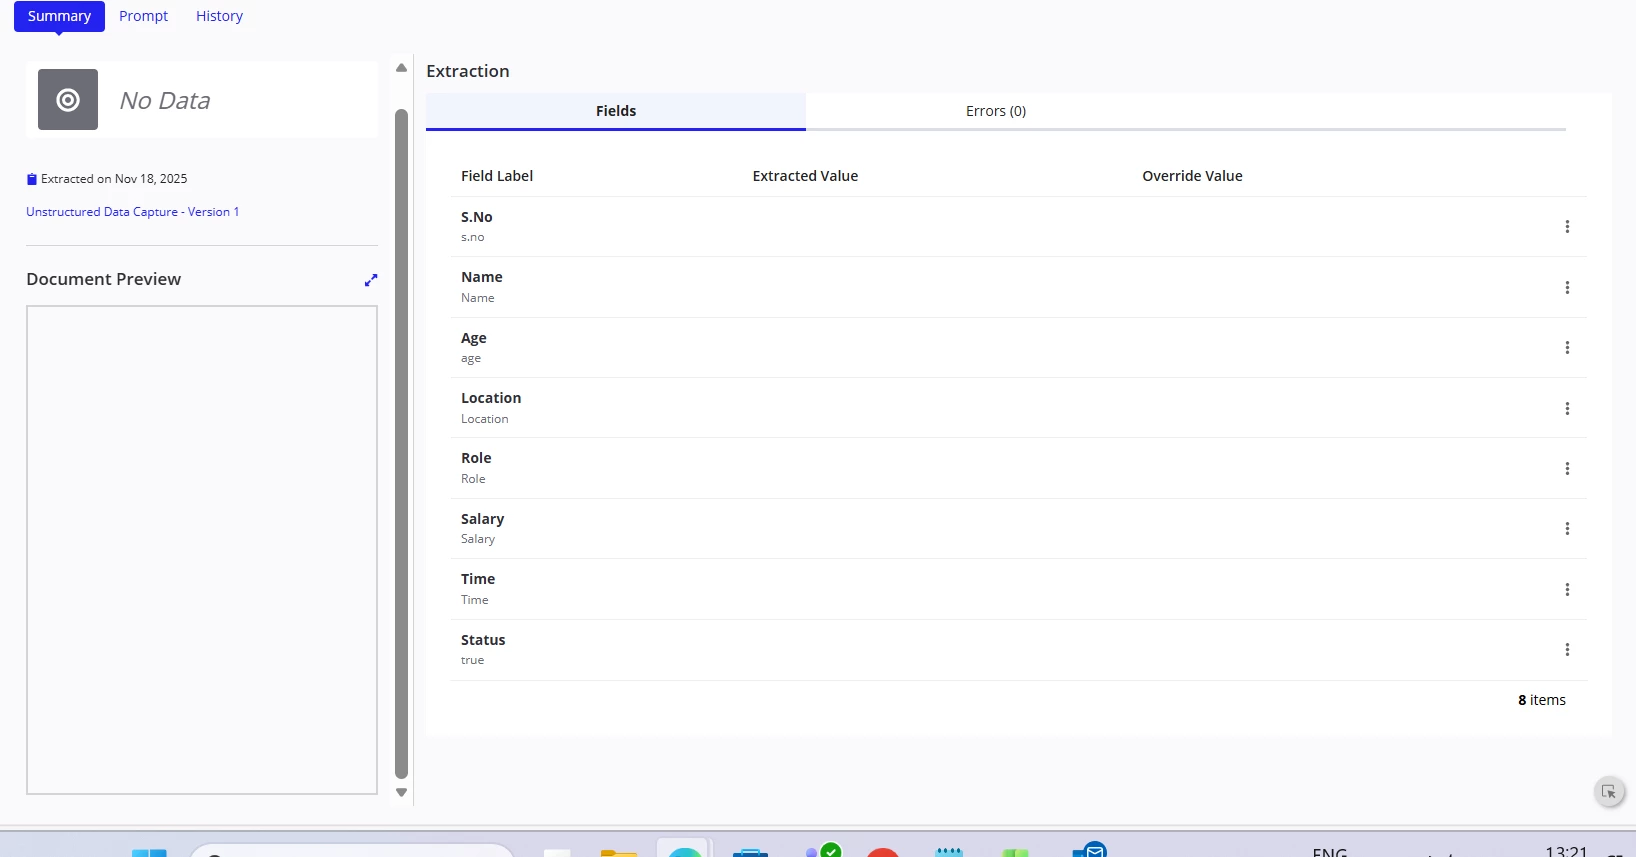Click the Extracted Value column header

(805, 176)
